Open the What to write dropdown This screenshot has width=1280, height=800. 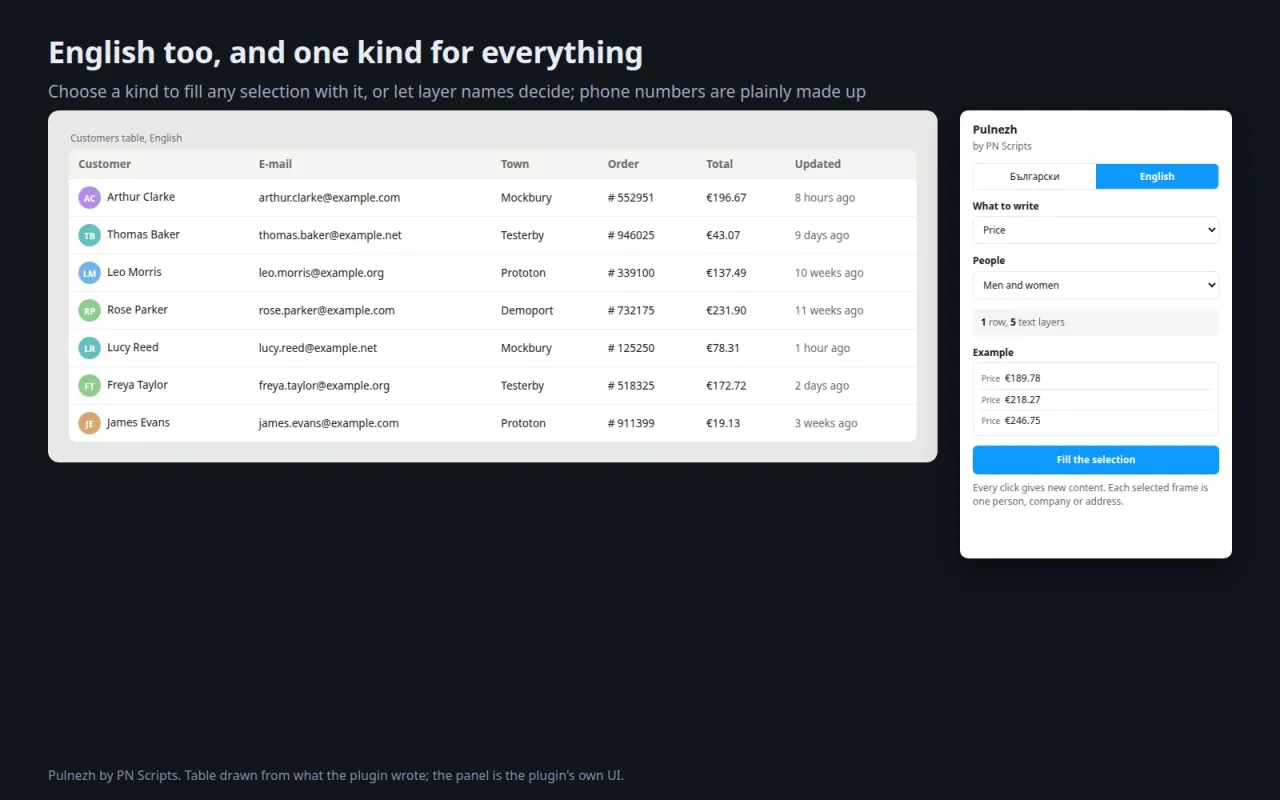pos(1096,230)
